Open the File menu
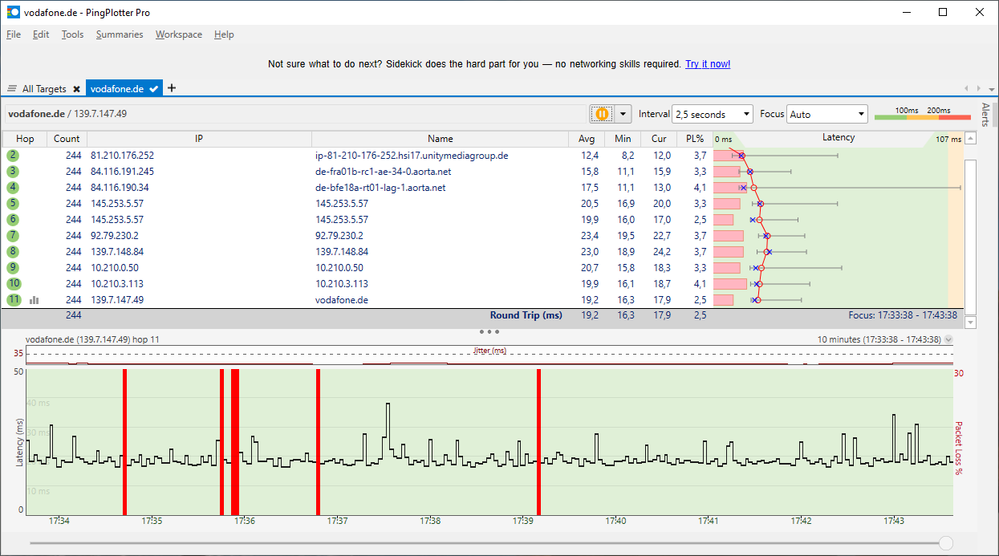This screenshot has width=999, height=556. pyautogui.click(x=13, y=34)
